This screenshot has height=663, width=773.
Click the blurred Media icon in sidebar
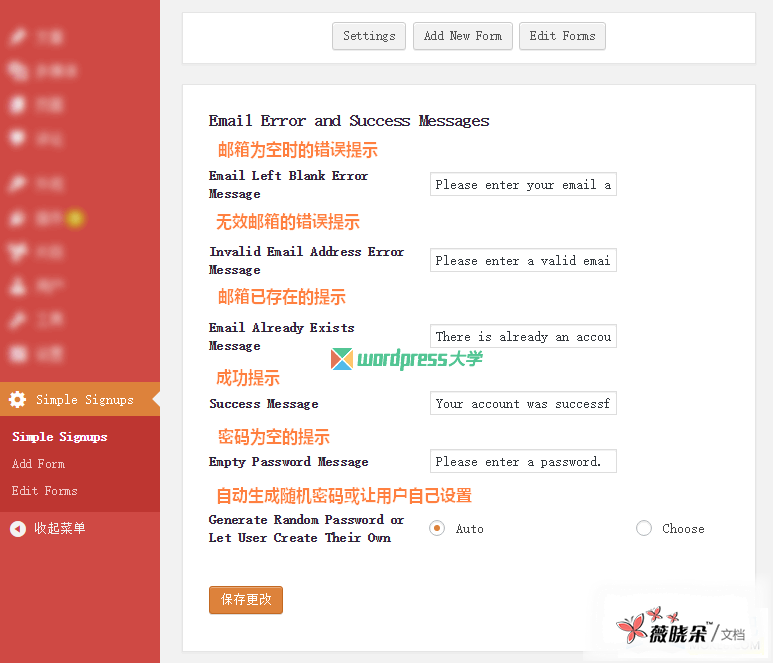[18, 71]
